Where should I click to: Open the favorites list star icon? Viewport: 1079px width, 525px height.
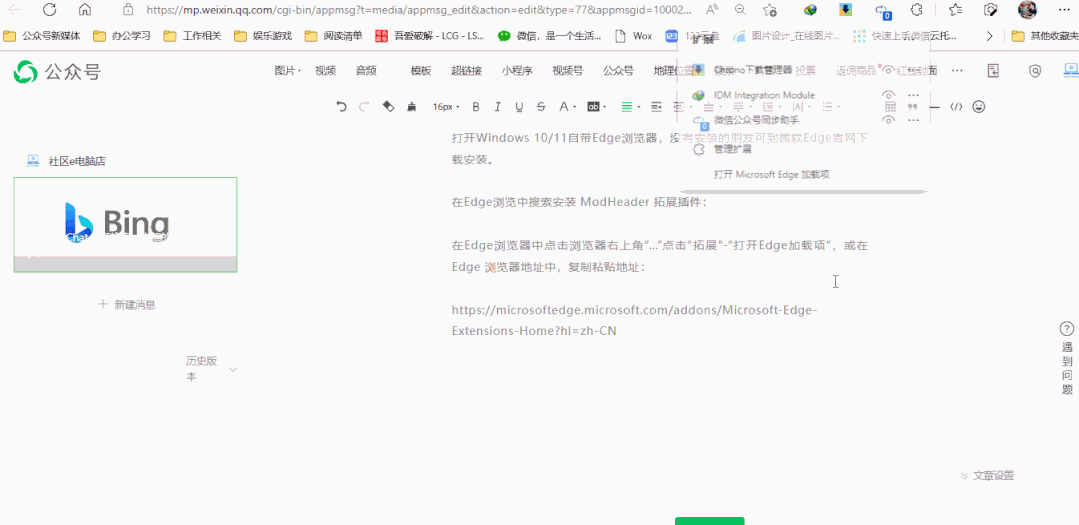tap(954, 10)
